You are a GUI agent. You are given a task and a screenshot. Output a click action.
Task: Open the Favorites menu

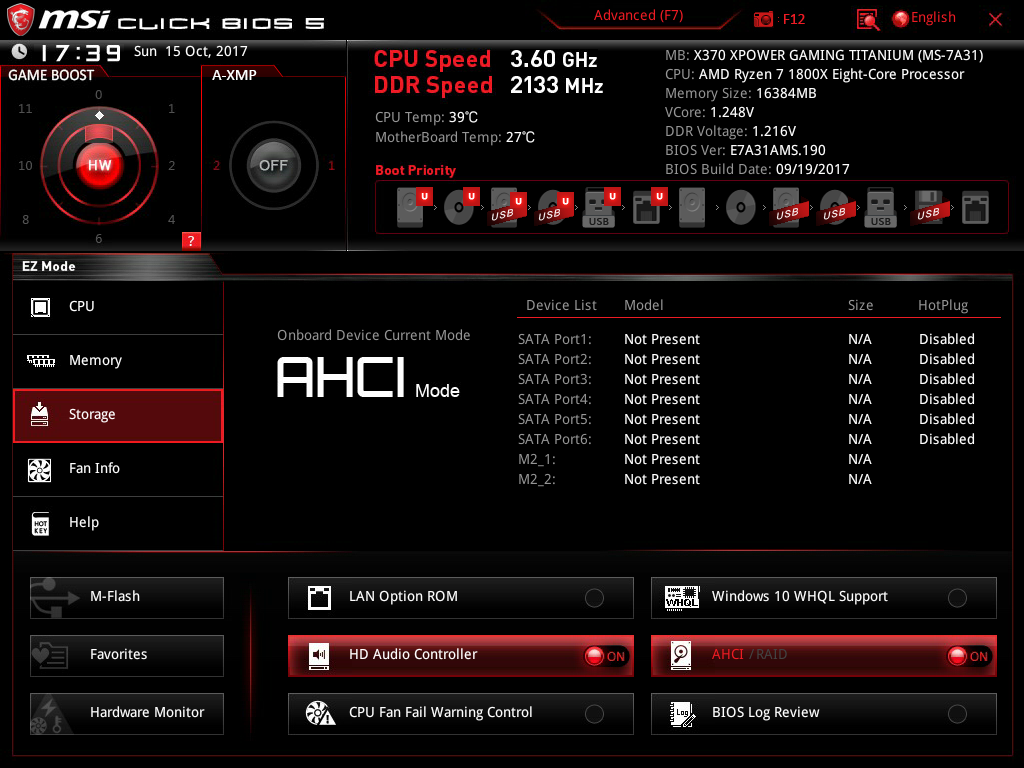click(x=127, y=655)
